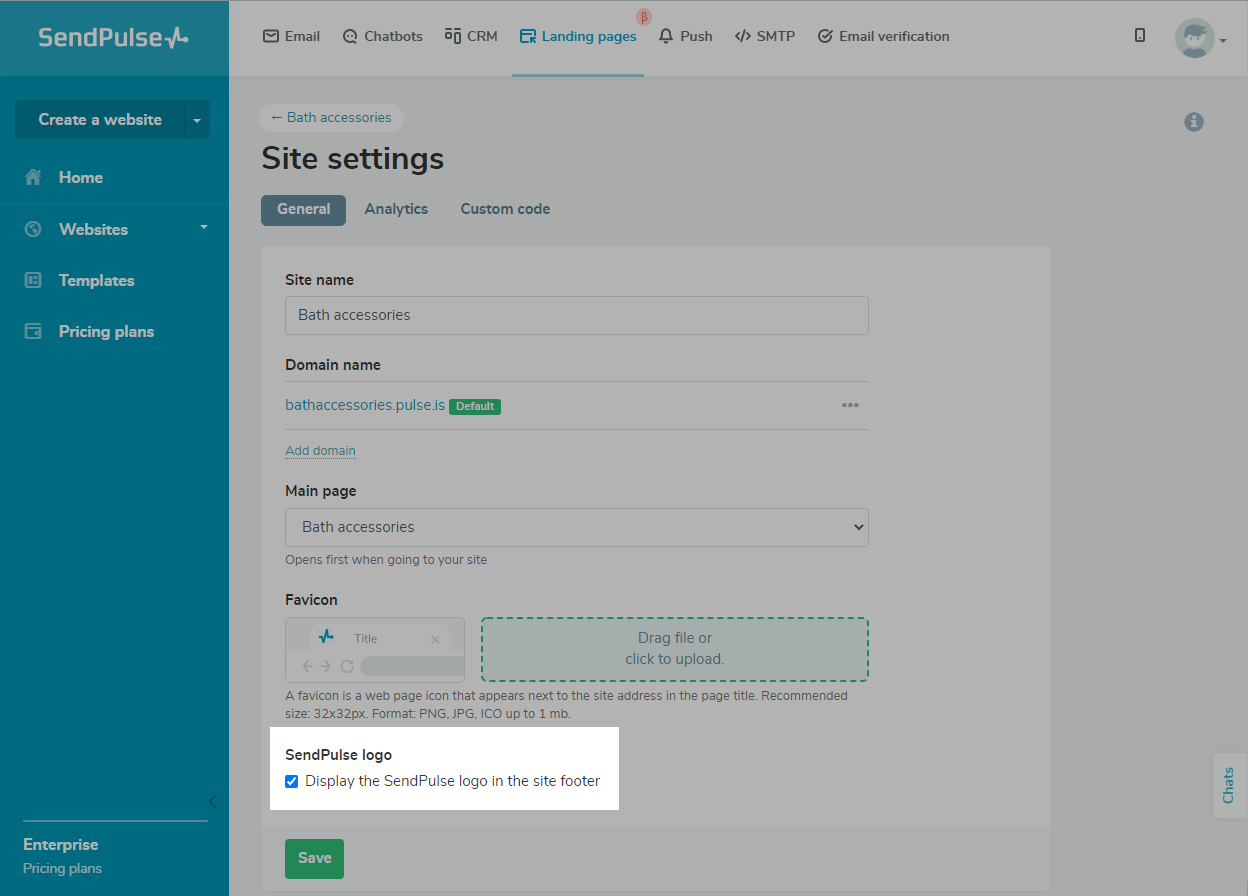The image size is (1248, 896).
Task: Expand the Create a website dropdown arrow
Action: point(197,120)
